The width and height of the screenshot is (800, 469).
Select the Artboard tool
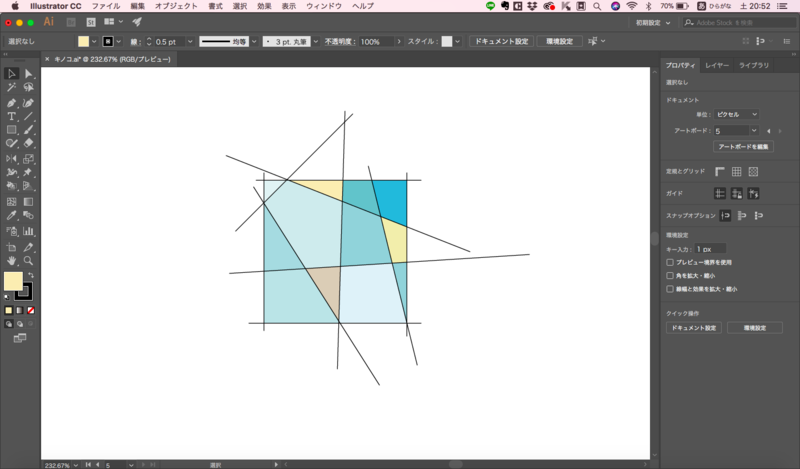(x=11, y=247)
